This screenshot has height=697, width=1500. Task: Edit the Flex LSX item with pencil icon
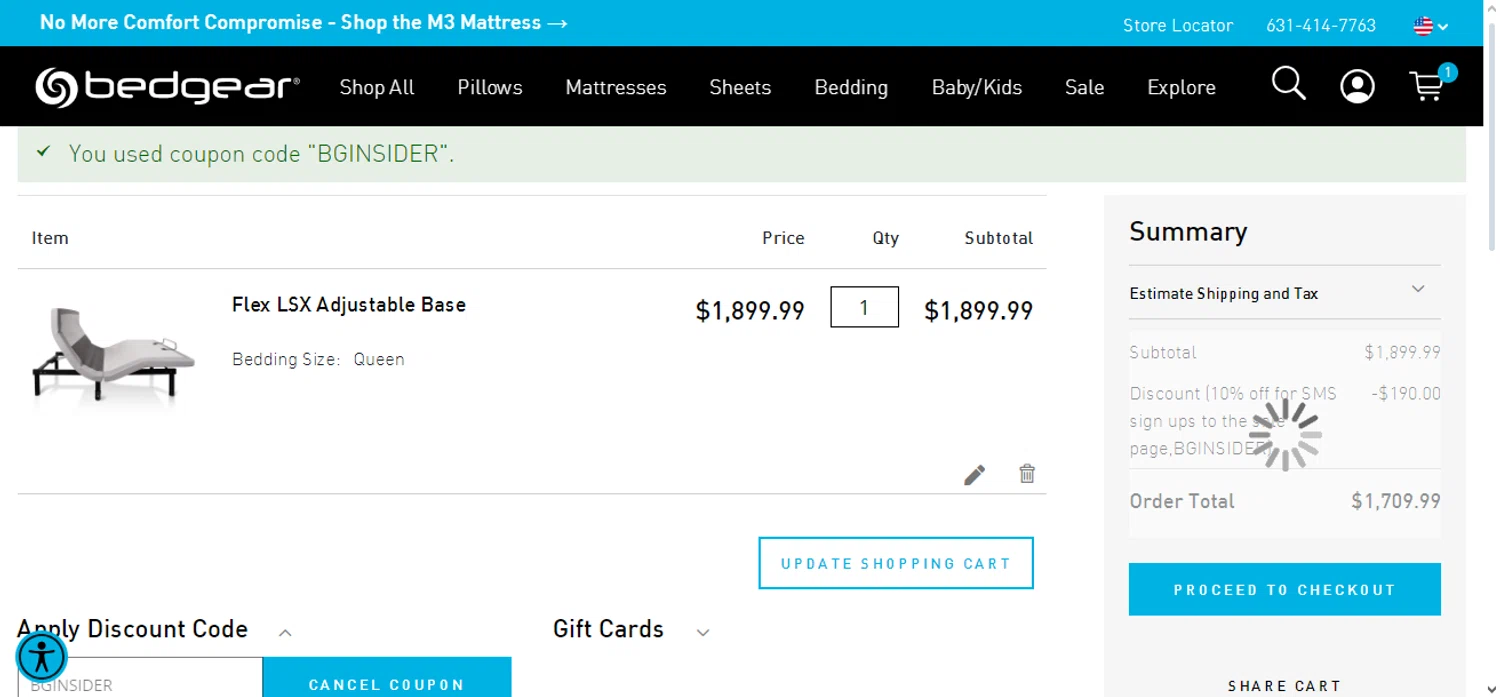975,474
